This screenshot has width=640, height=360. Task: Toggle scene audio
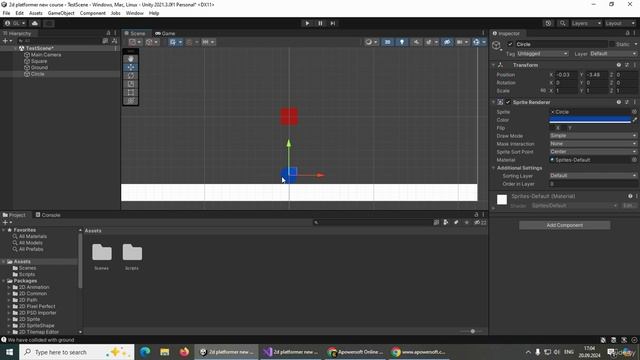pos(416,42)
